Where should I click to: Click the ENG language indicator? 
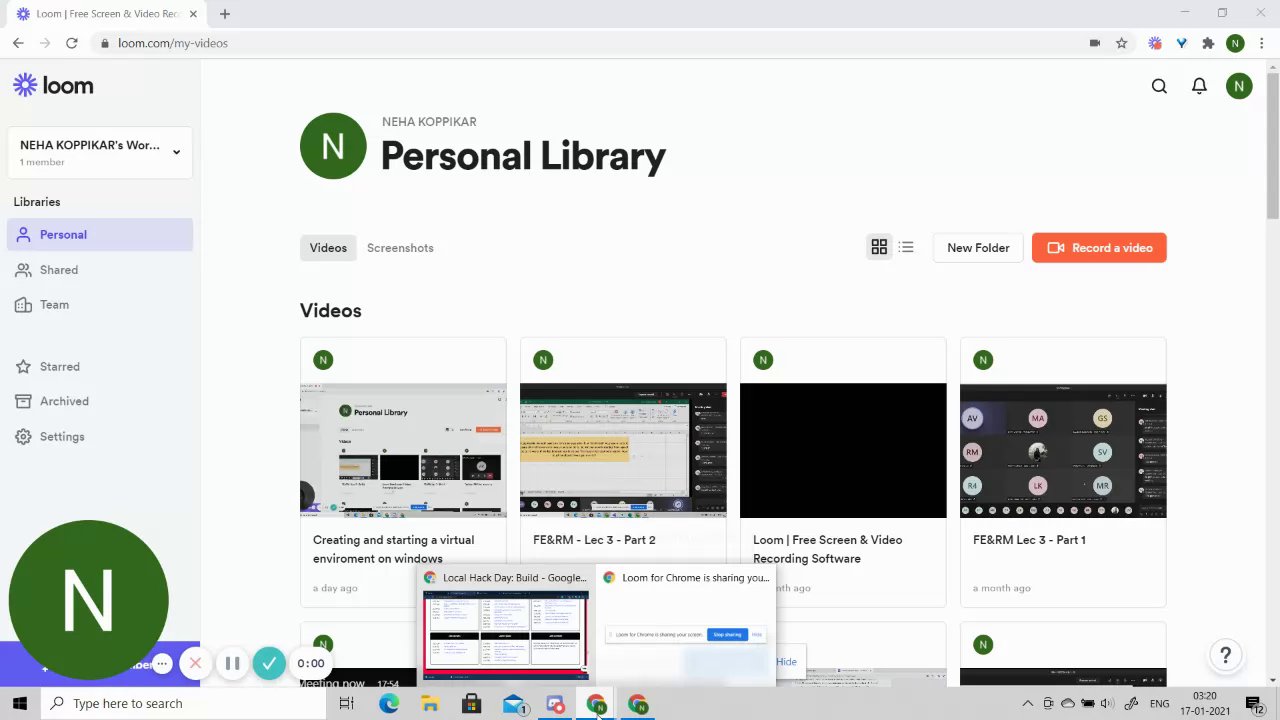pyautogui.click(x=1160, y=704)
